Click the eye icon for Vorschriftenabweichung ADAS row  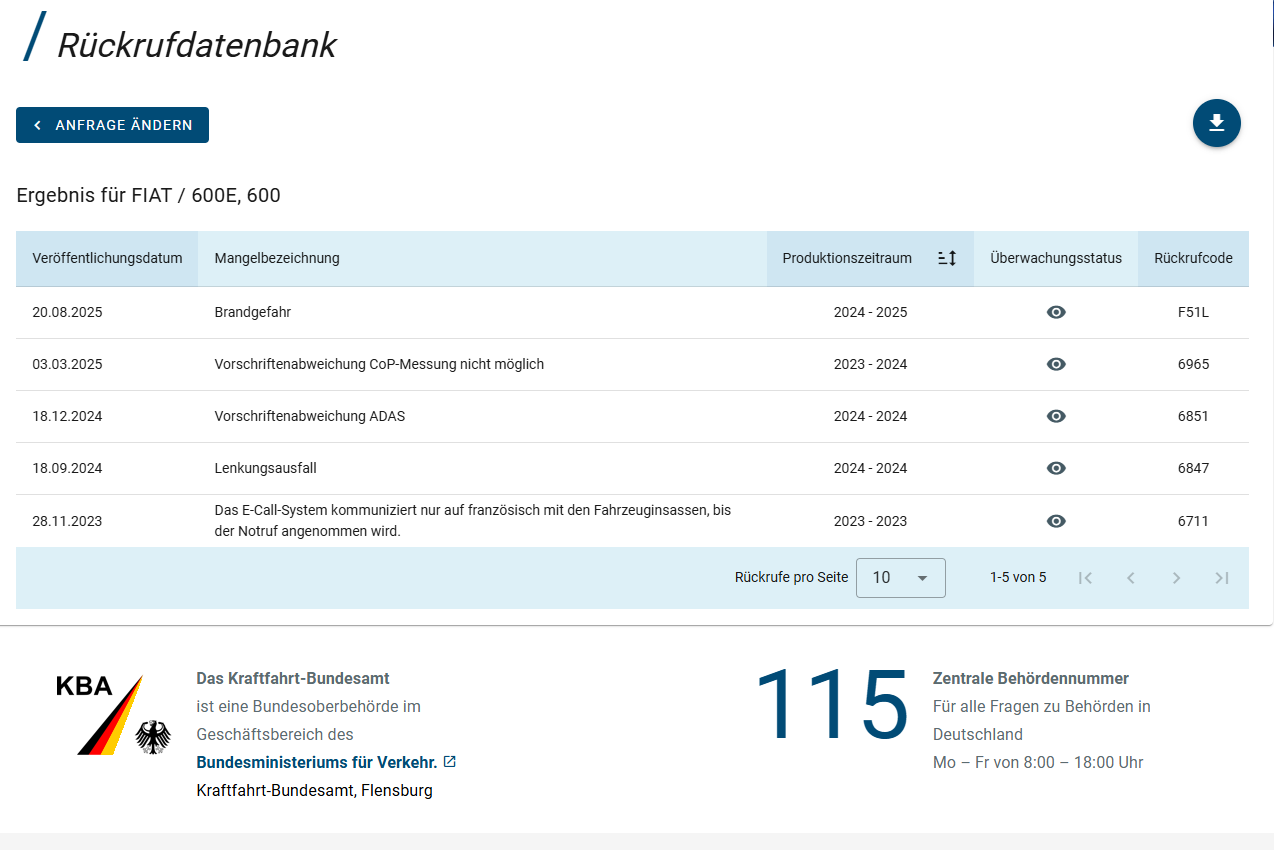(x=1056, y=416)
